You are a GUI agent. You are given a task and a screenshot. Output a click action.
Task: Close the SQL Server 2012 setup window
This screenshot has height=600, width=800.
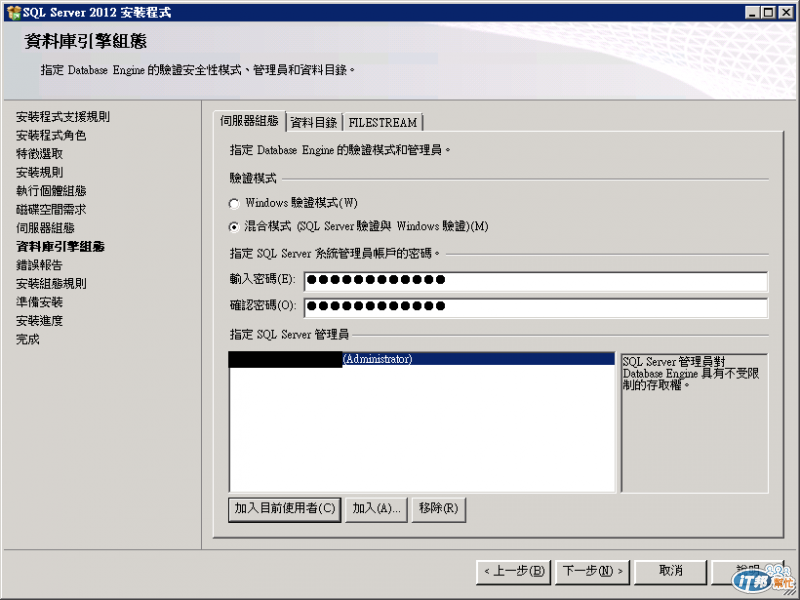click(786, 12)
